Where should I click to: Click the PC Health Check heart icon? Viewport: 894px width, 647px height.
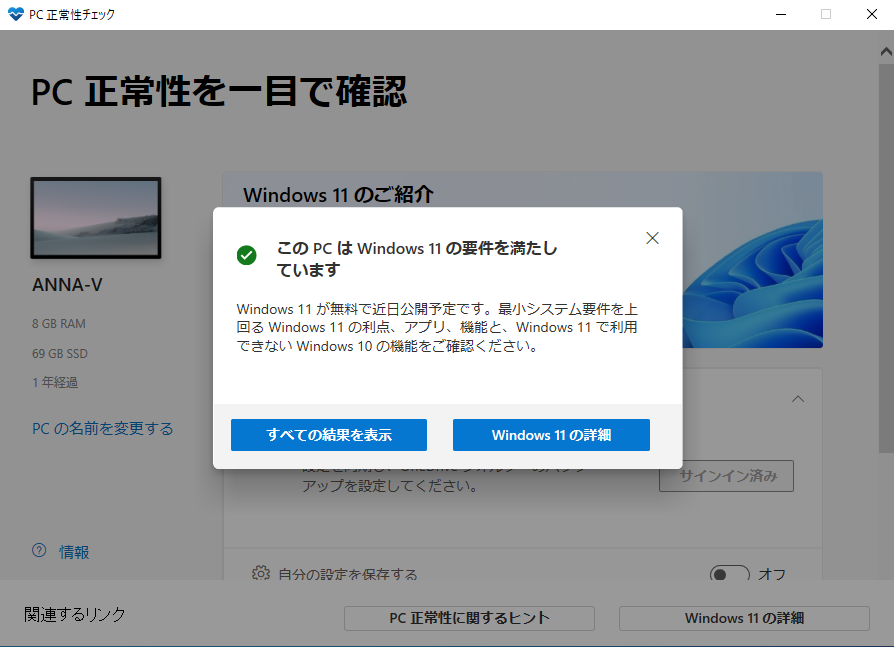16,14
